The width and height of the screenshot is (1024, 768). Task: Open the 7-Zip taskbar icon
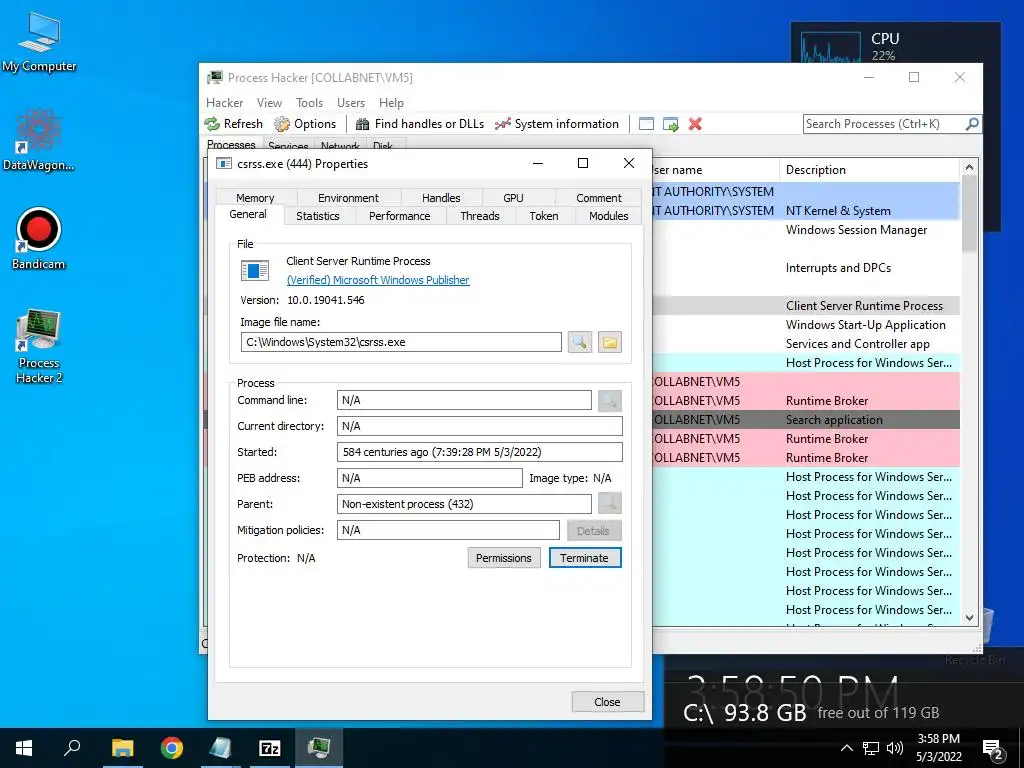click(270, 748)
